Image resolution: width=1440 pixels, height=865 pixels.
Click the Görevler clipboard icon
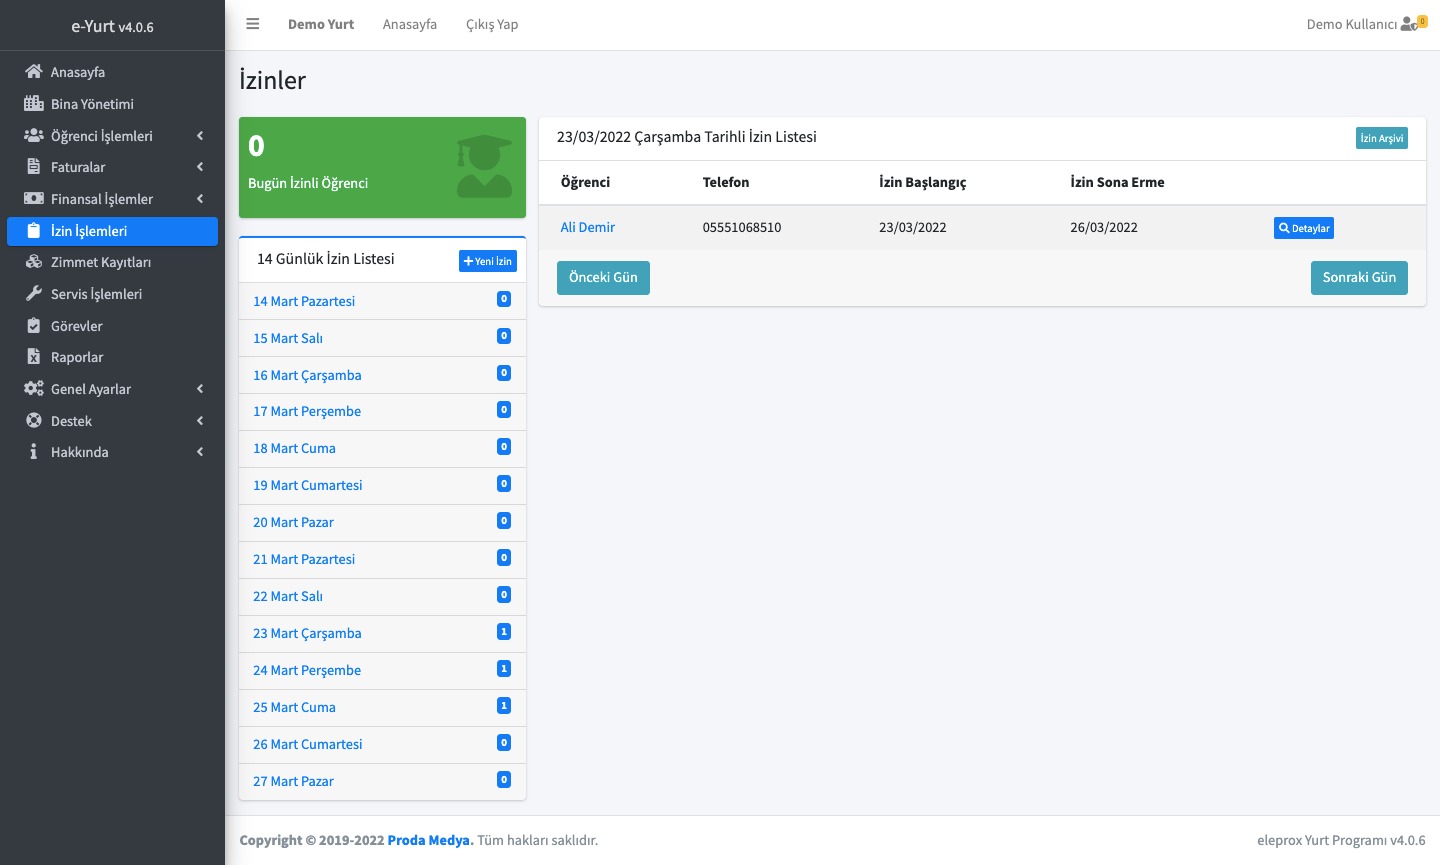click(x=34, y=326)
